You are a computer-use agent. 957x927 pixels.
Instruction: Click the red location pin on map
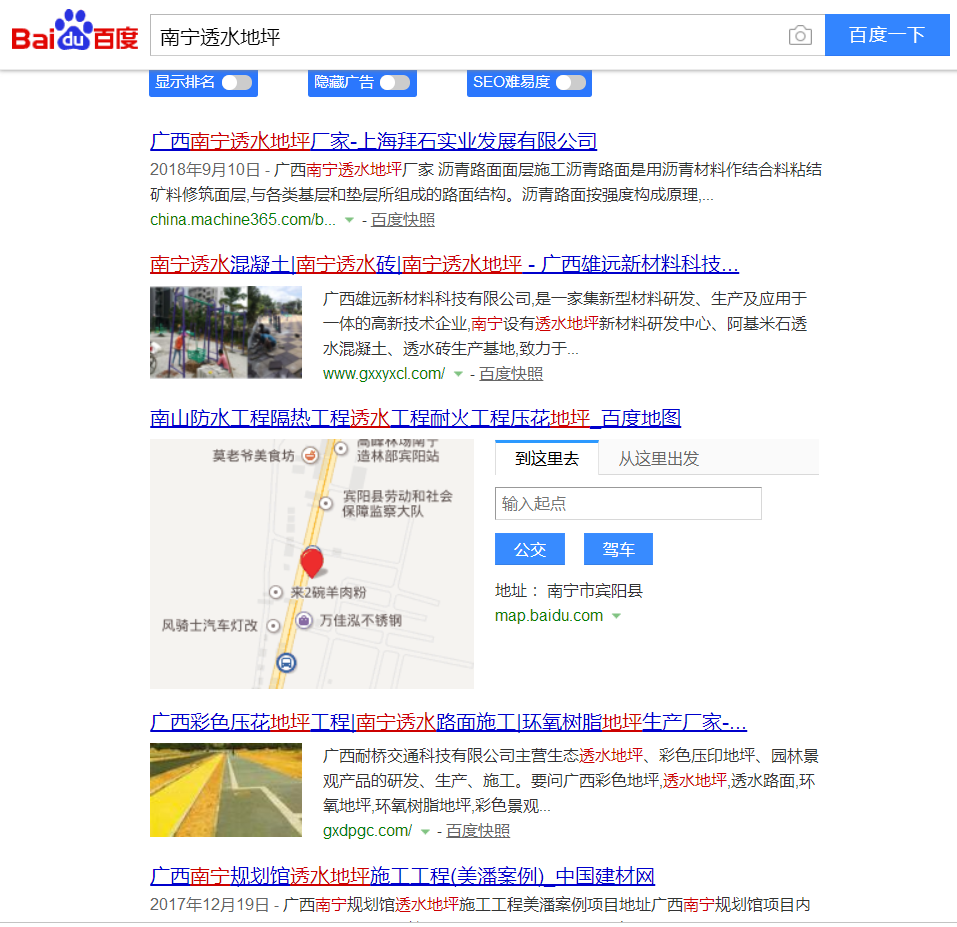pos(312,563)
